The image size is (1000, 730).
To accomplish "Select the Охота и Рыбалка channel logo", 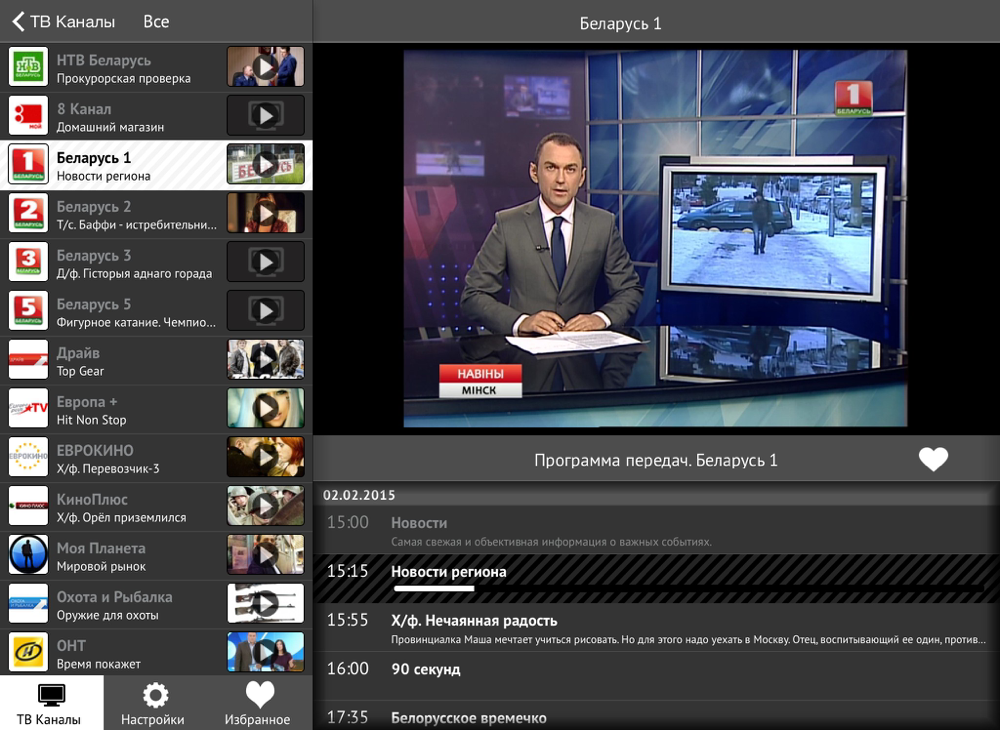I will [28, 603].
